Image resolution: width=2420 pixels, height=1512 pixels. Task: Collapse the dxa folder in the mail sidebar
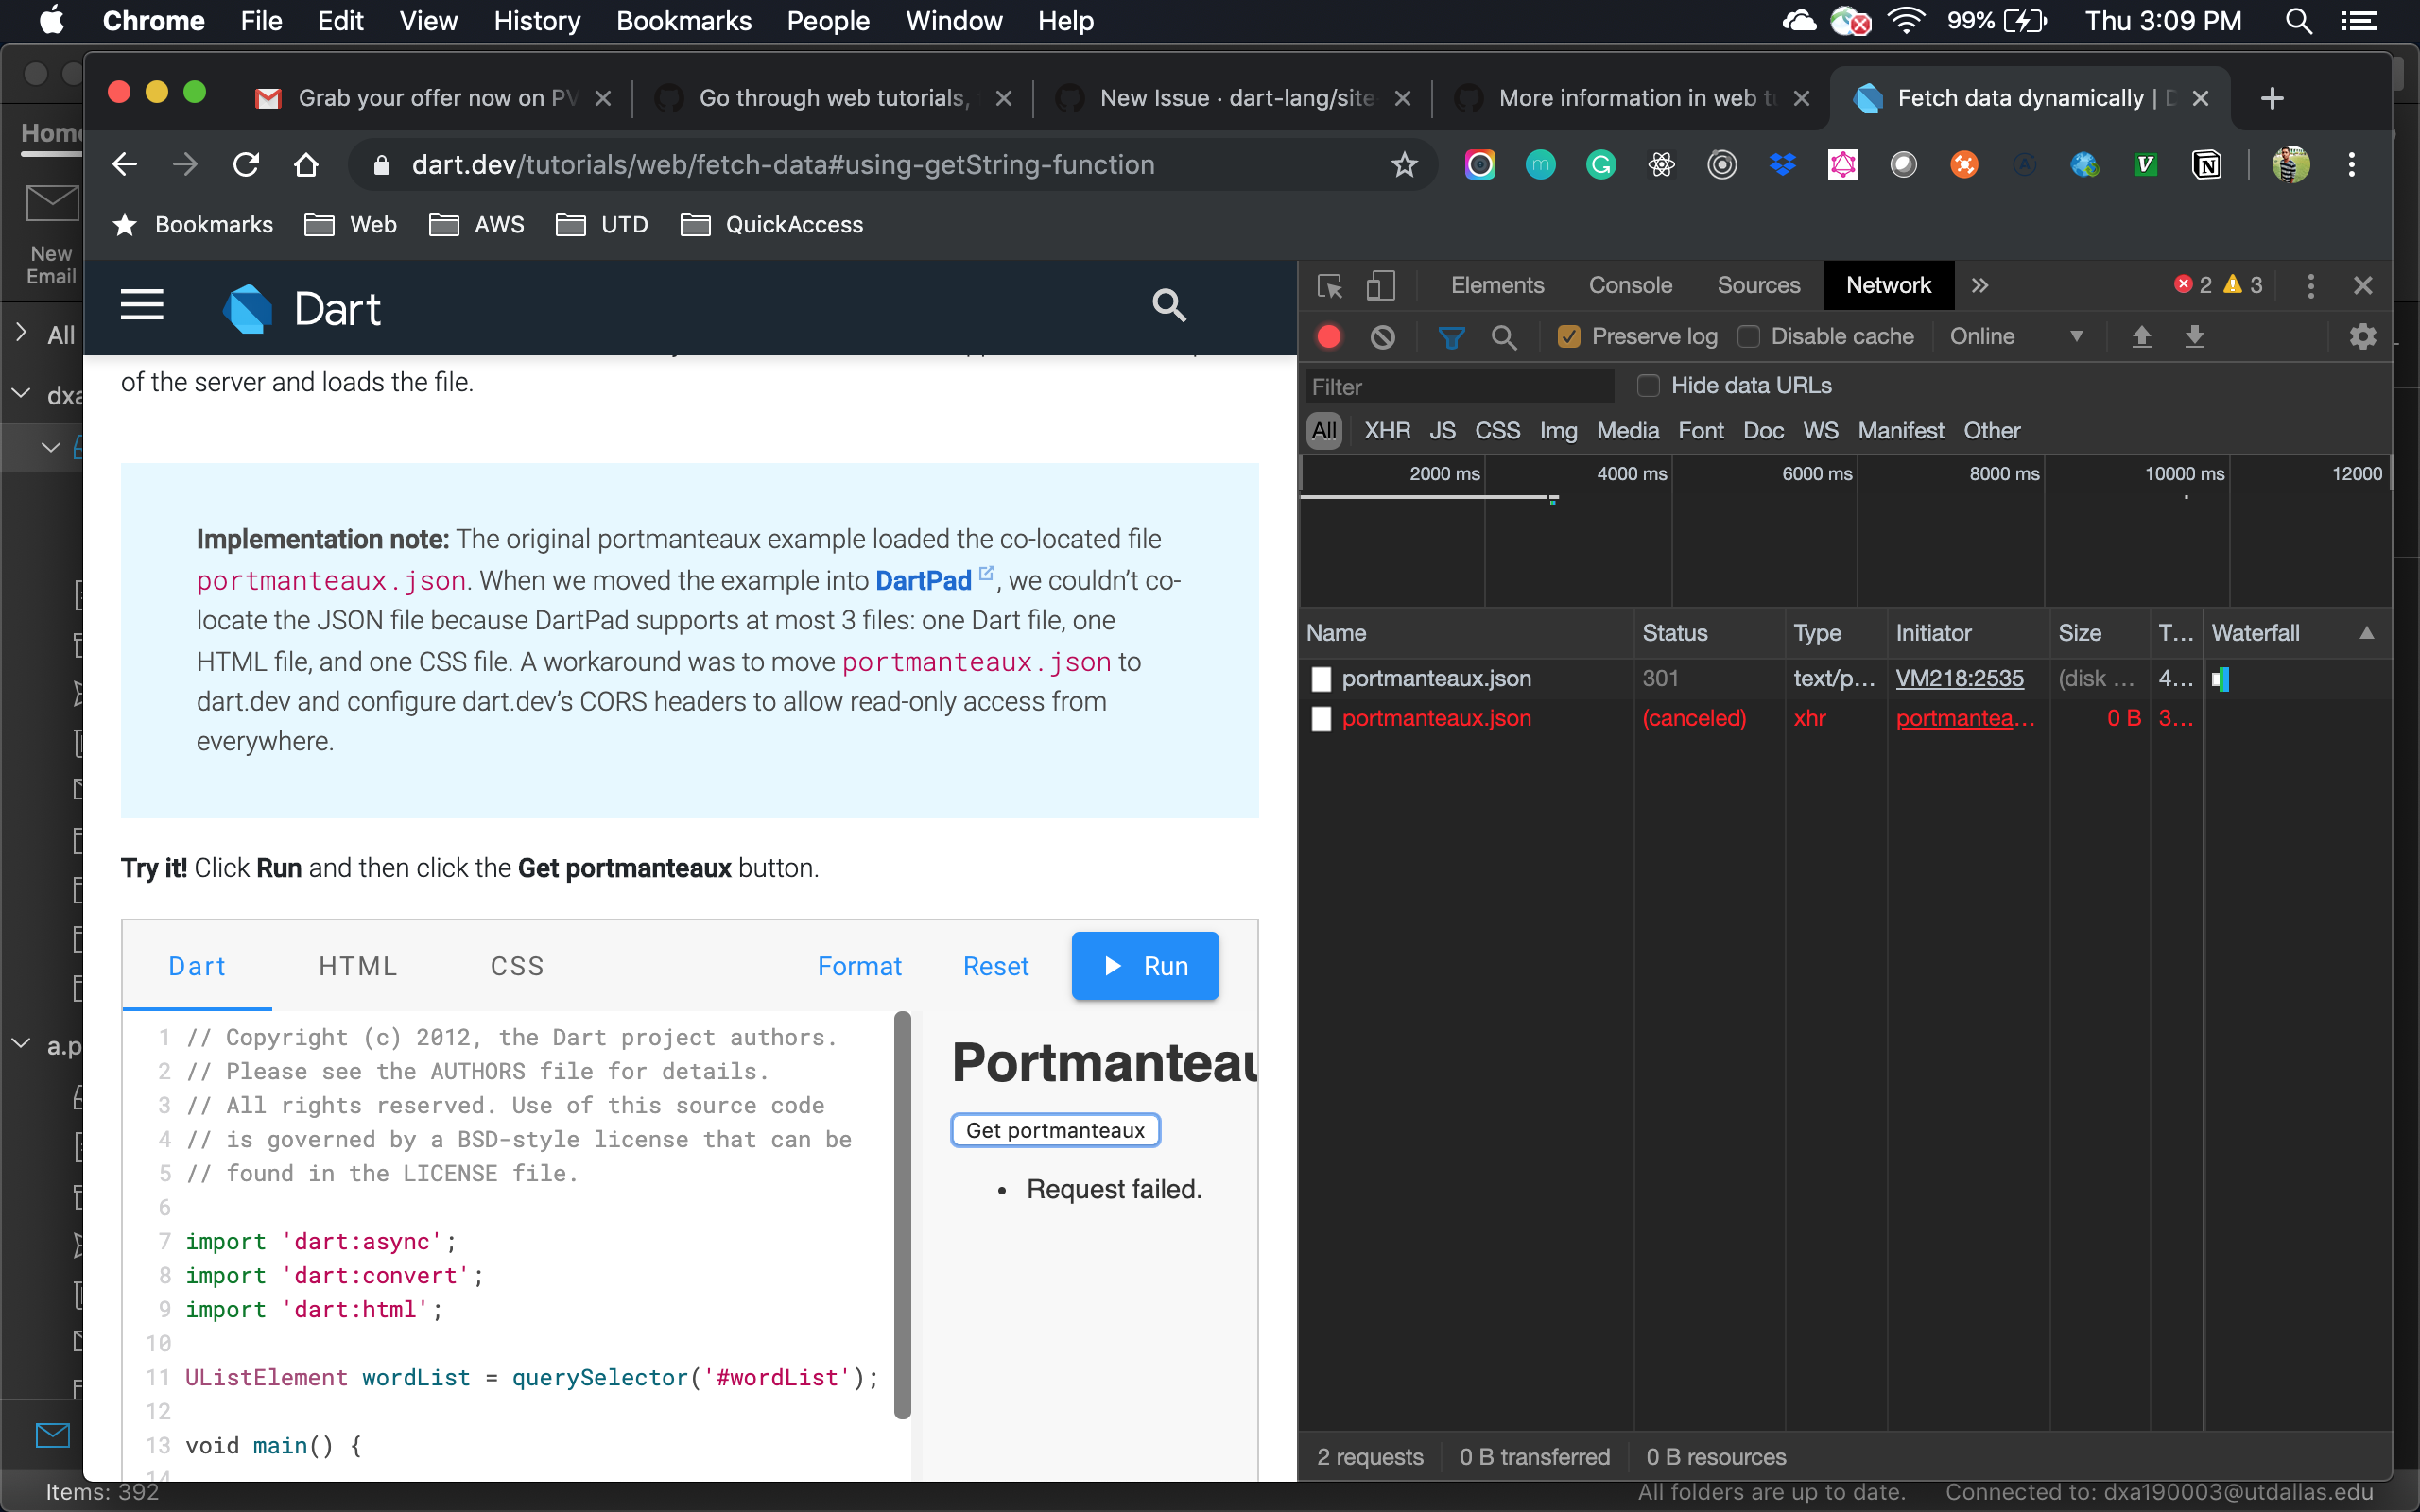(x=22, y=394)
